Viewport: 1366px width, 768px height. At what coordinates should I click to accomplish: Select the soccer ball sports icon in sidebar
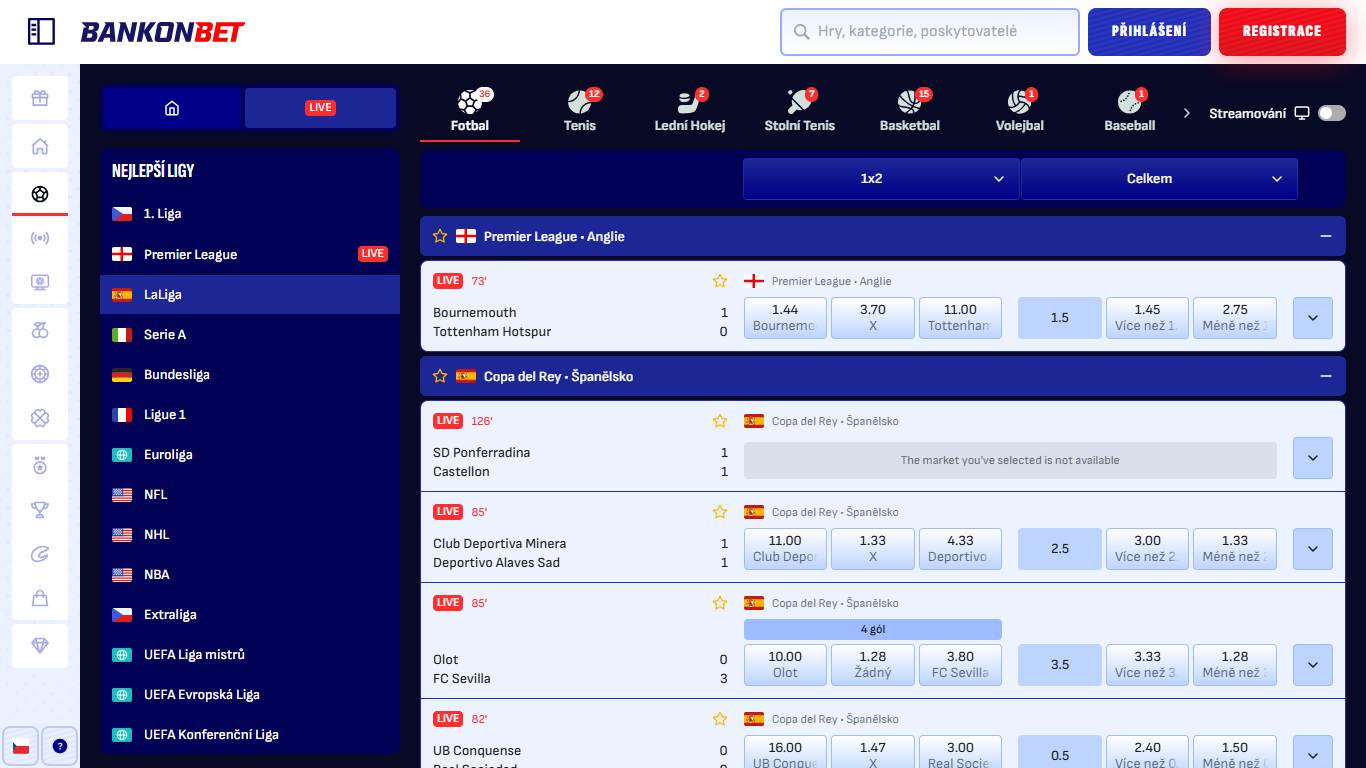(x=40, y=194)
